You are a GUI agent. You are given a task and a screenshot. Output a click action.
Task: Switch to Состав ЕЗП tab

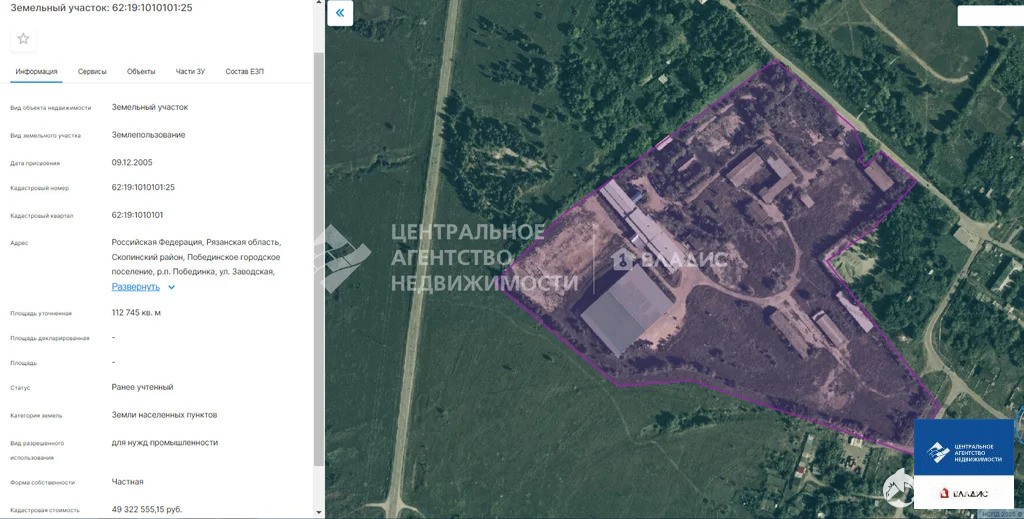click(x=245, y=72)
